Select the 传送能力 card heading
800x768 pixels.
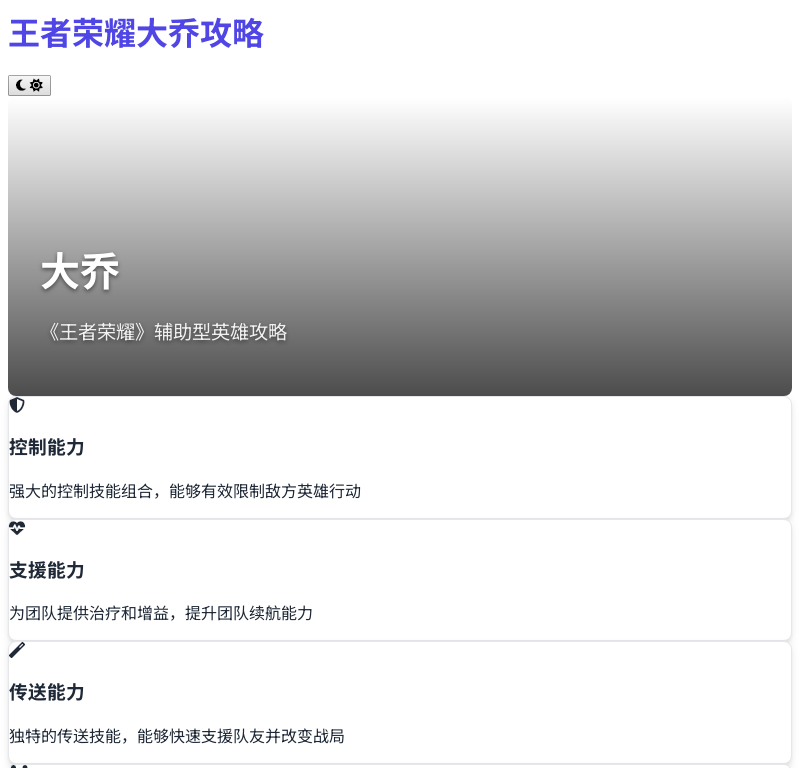pos(46,692)
